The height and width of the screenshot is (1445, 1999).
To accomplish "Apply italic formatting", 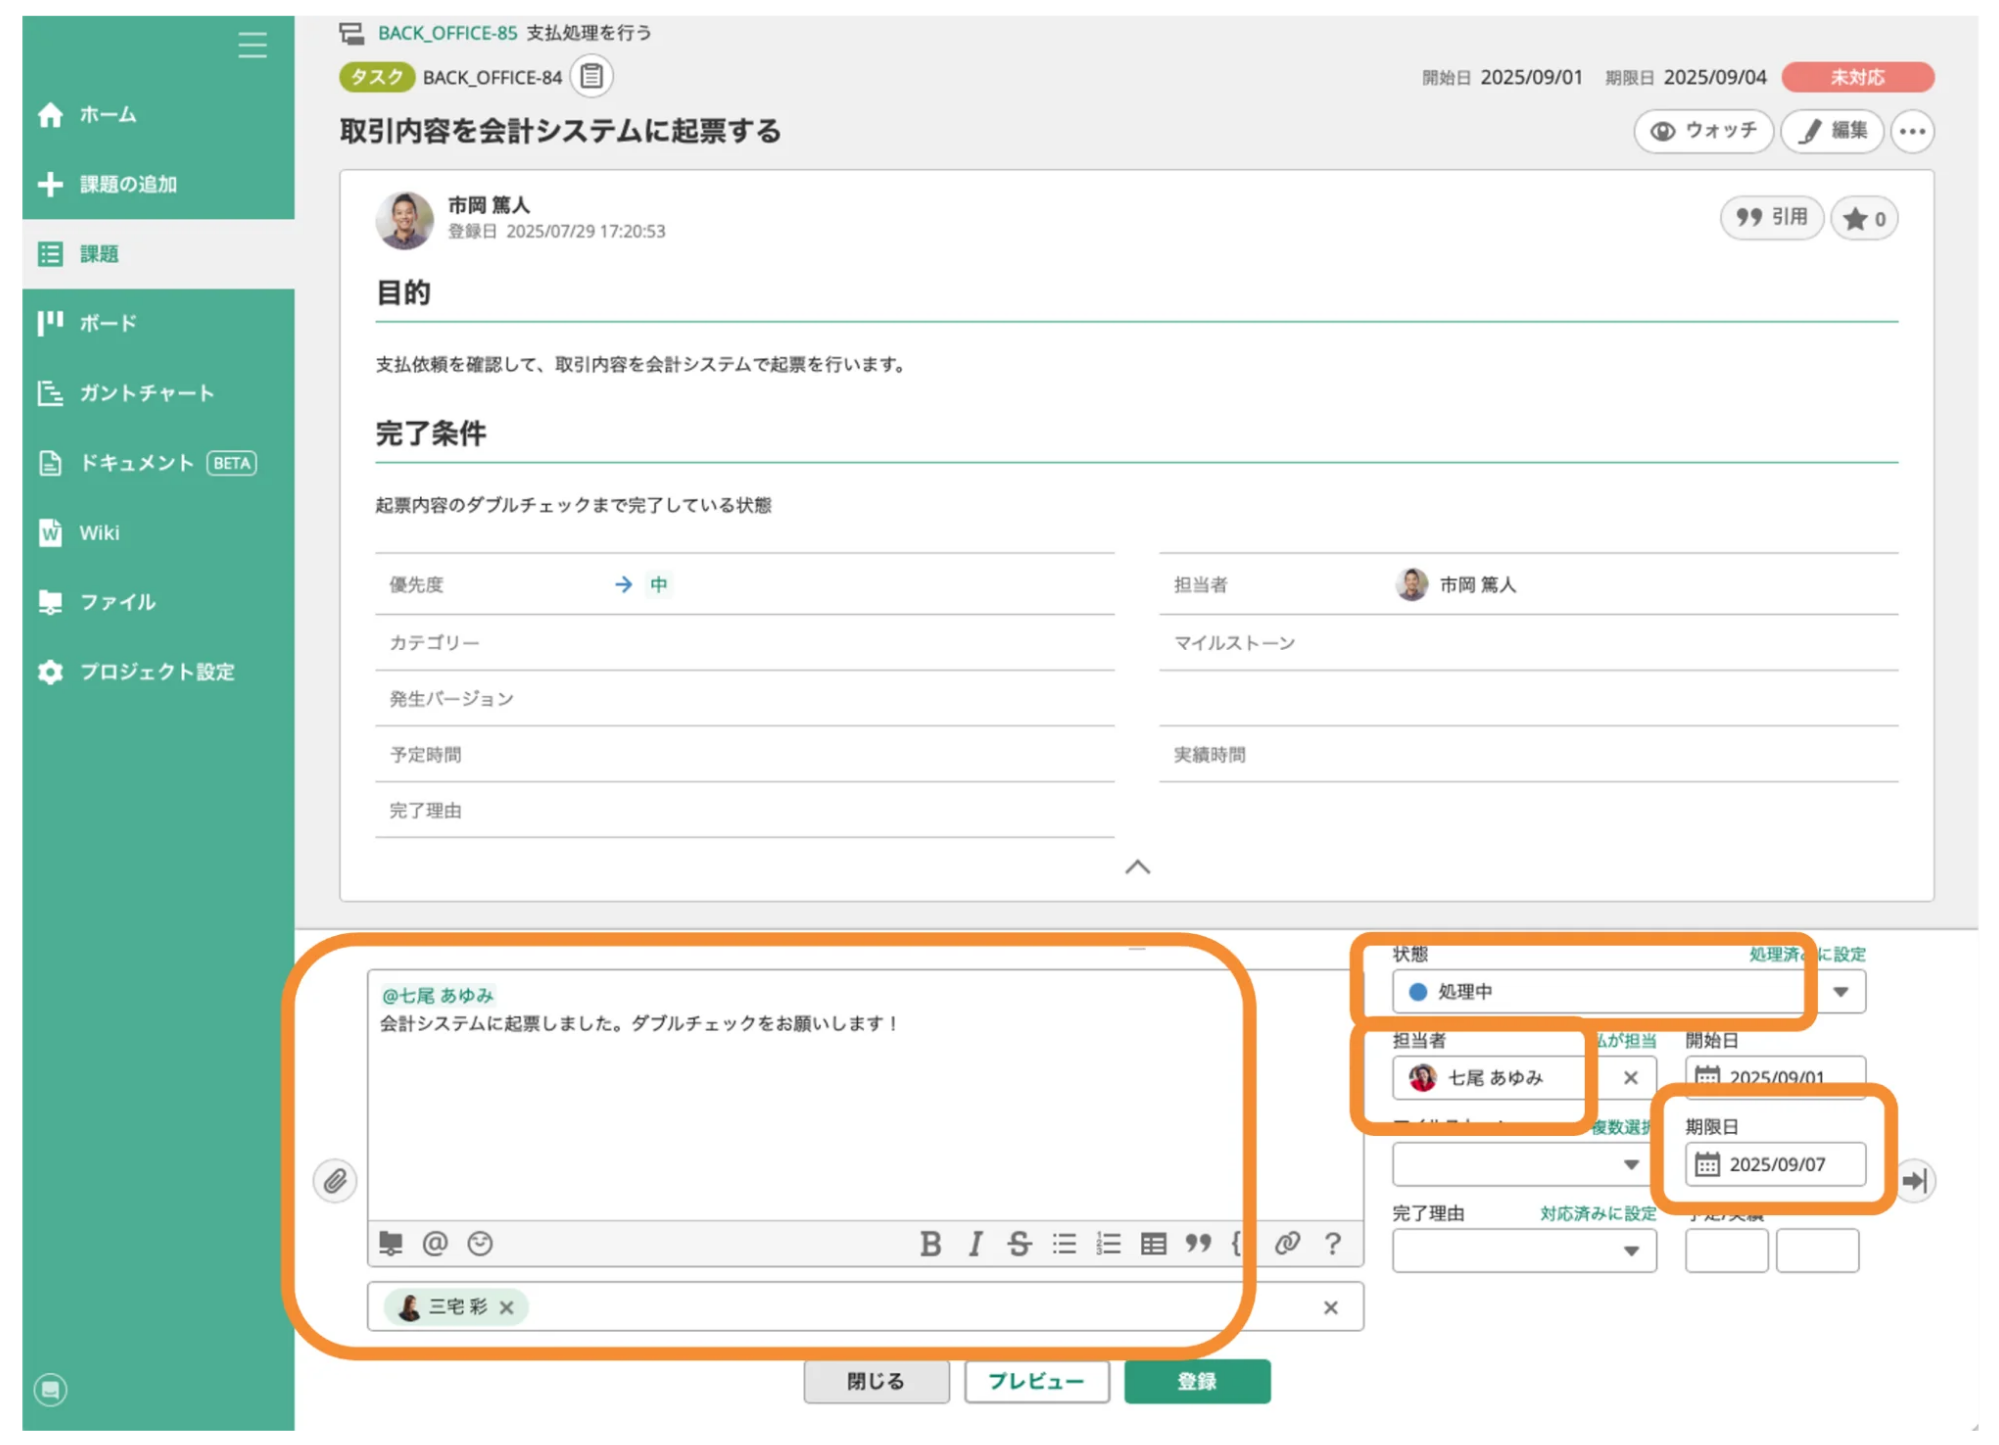I will [x=975, y=1243].
